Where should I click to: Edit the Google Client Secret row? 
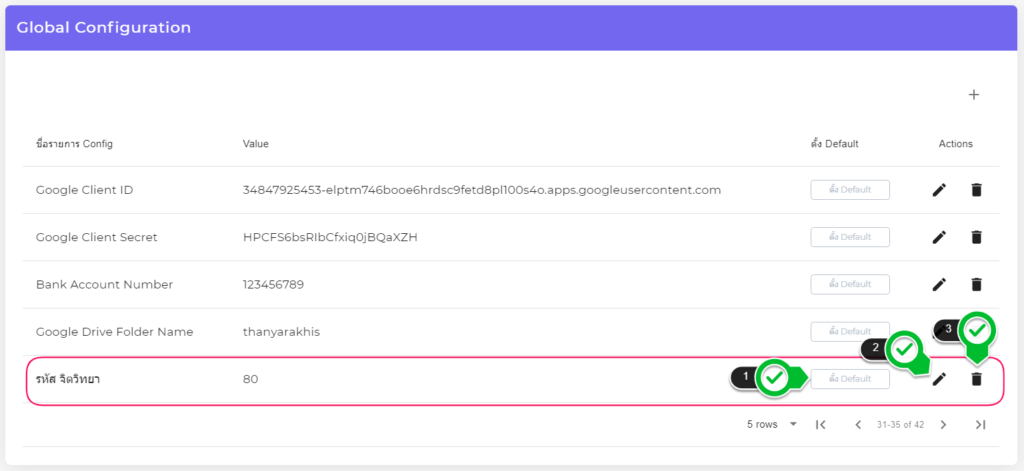(939, 237)
